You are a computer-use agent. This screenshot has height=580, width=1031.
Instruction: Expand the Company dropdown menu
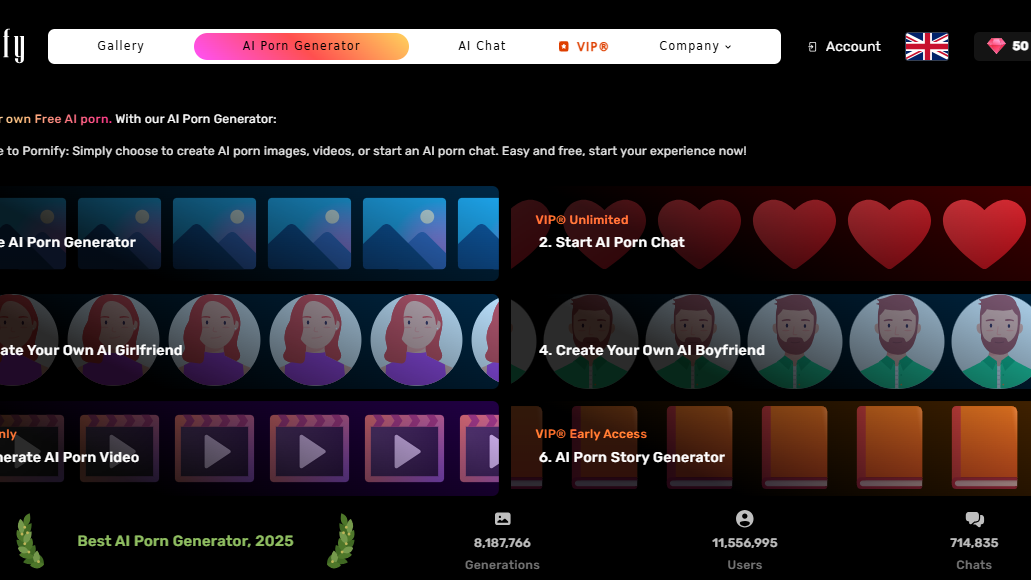click(x=695, y=46)
